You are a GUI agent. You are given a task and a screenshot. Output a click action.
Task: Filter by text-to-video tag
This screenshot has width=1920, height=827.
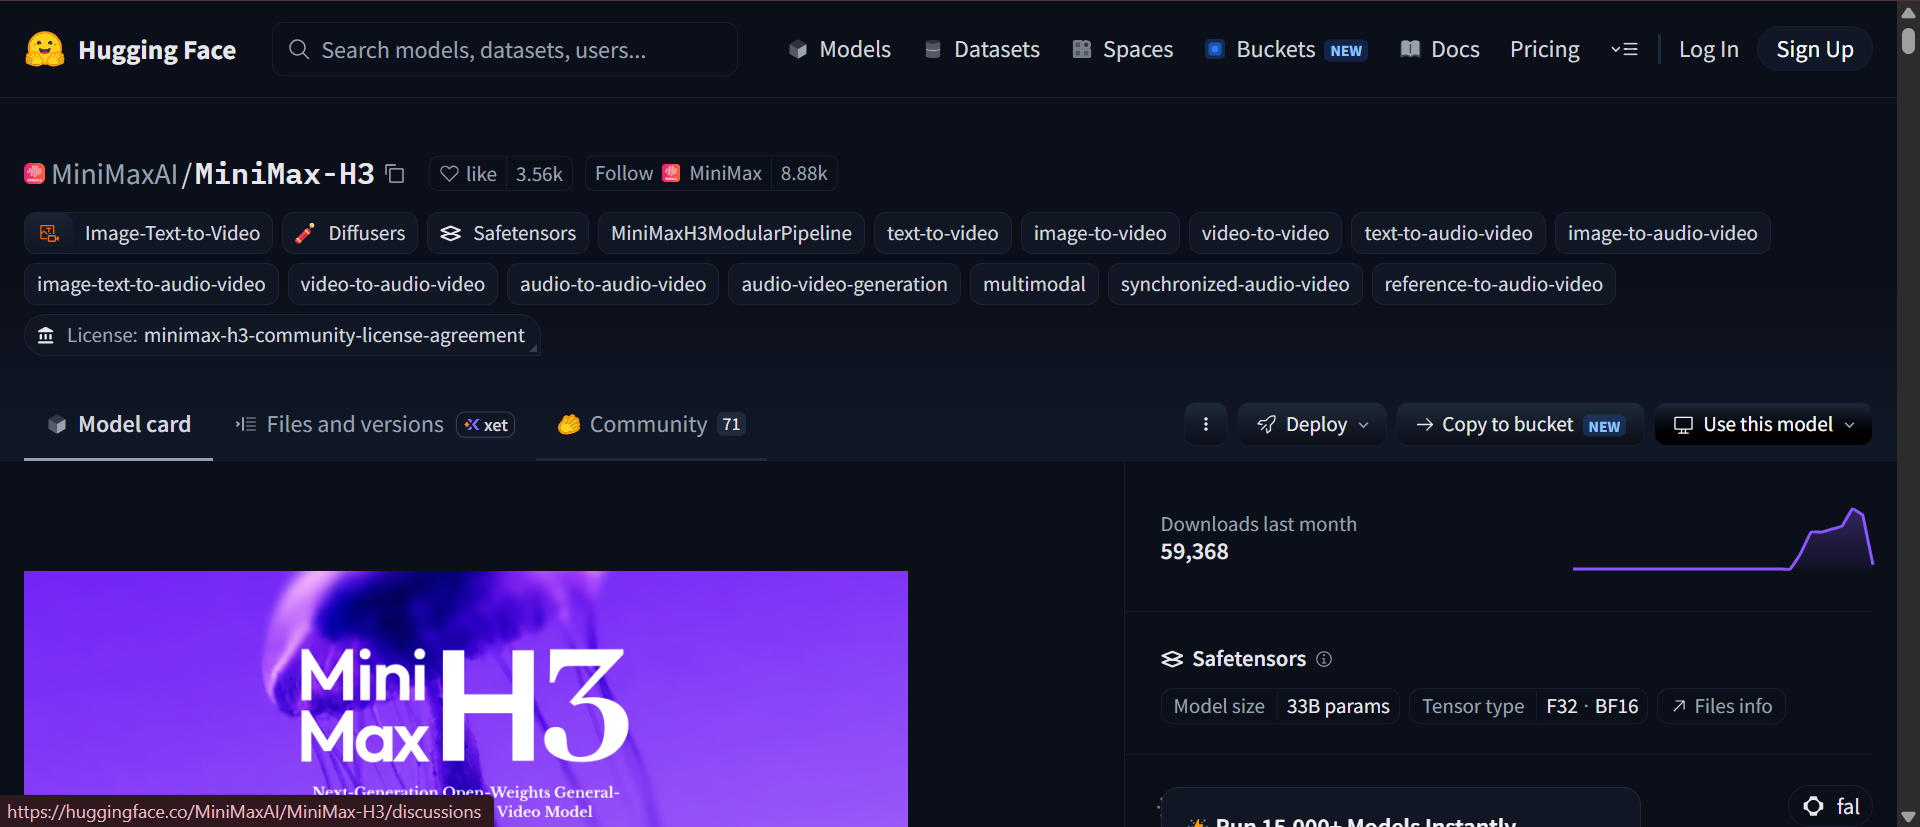point(942,233)
